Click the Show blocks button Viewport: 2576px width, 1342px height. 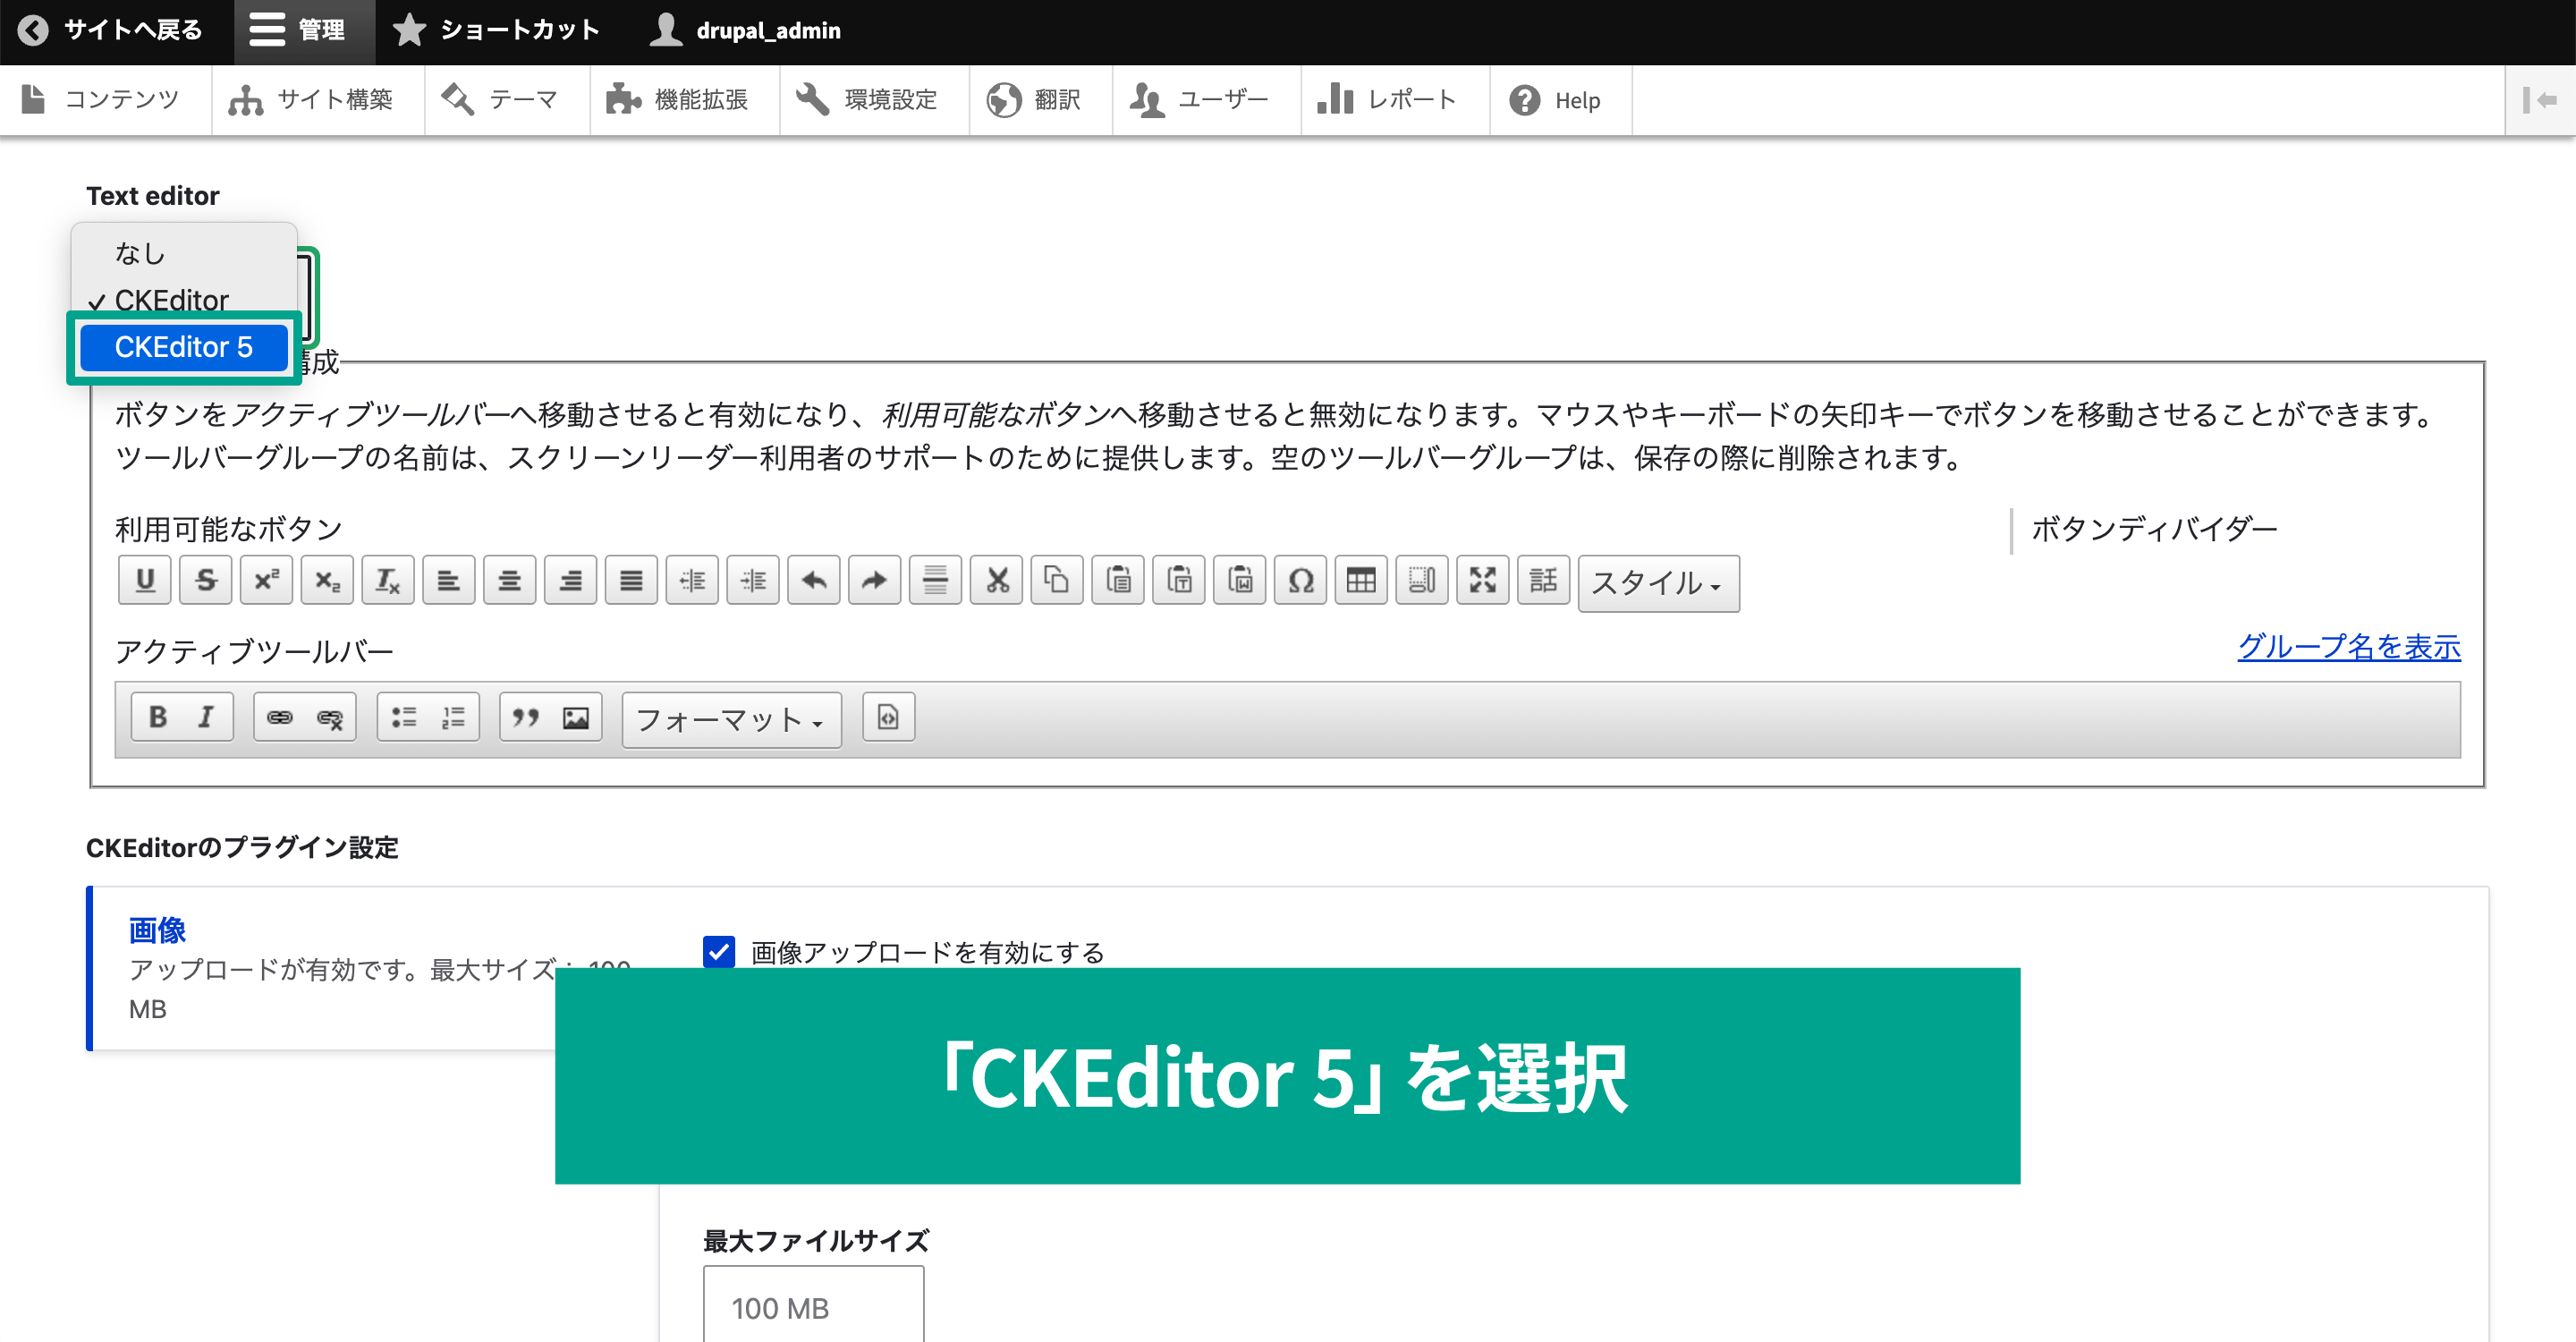coord(1422,580)
